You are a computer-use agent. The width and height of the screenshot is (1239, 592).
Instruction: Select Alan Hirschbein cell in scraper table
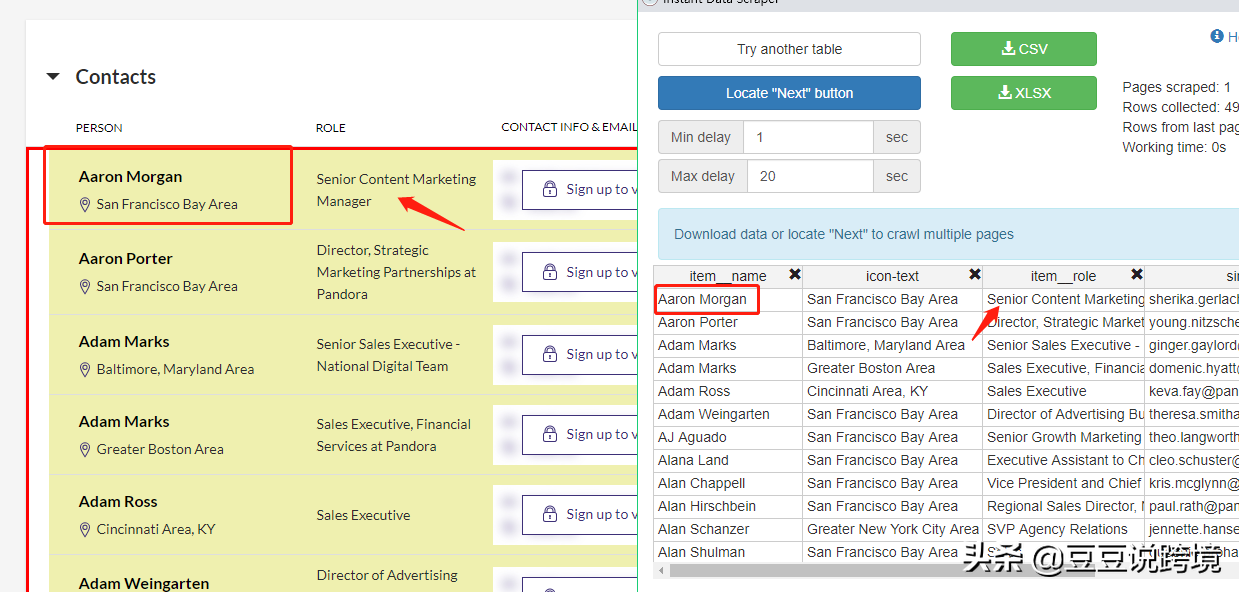click(x=728, y=506)
